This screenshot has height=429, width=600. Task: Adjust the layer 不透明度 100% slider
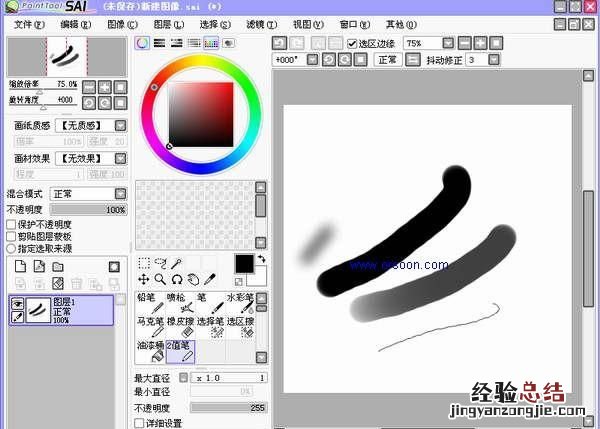pyautogui.click(x=88, y=210)
